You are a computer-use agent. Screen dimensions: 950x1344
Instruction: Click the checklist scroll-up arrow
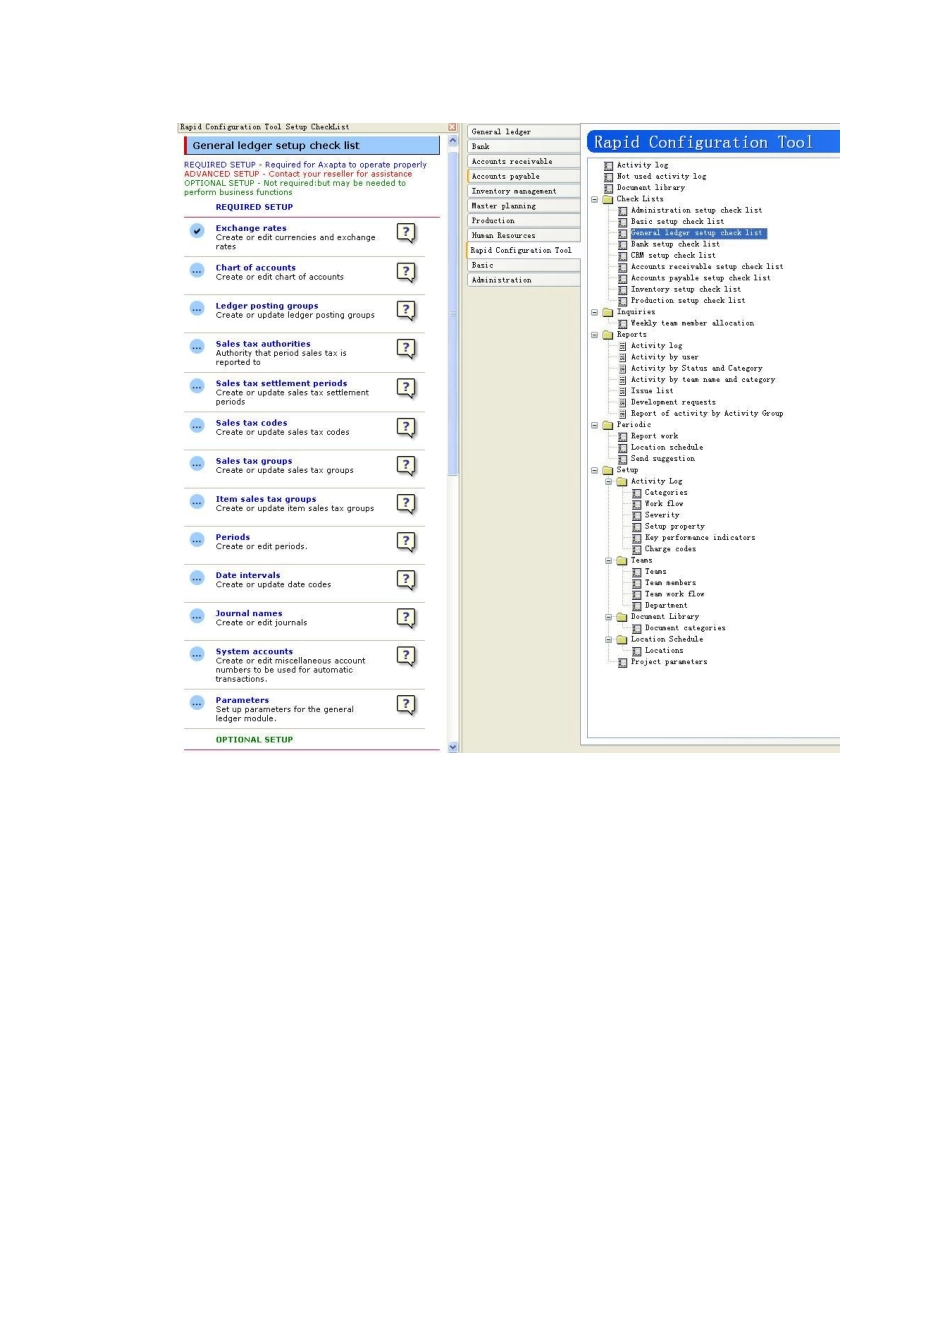coord(453,140)
